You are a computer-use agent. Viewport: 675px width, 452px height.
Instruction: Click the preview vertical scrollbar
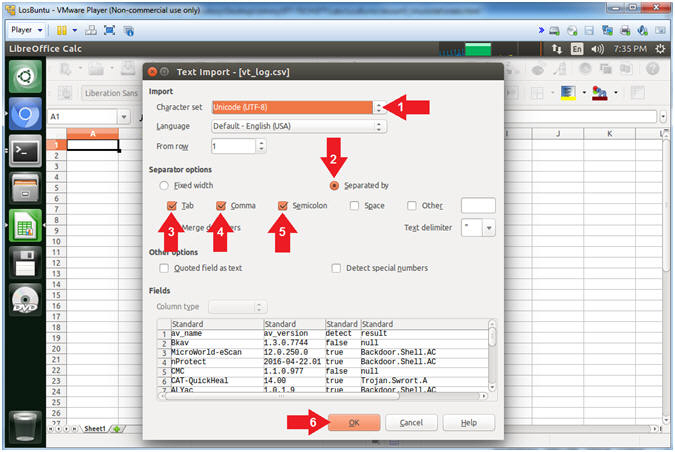click(x=492, y=355)
